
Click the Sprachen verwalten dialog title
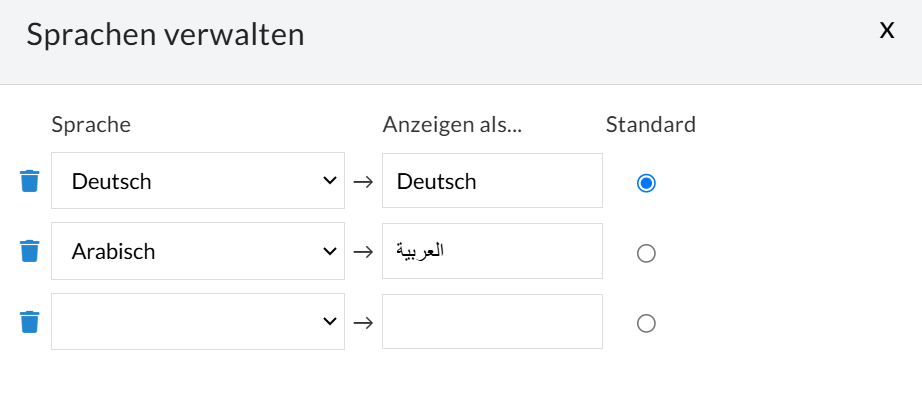pyautogui.click(x=165, y=35)
